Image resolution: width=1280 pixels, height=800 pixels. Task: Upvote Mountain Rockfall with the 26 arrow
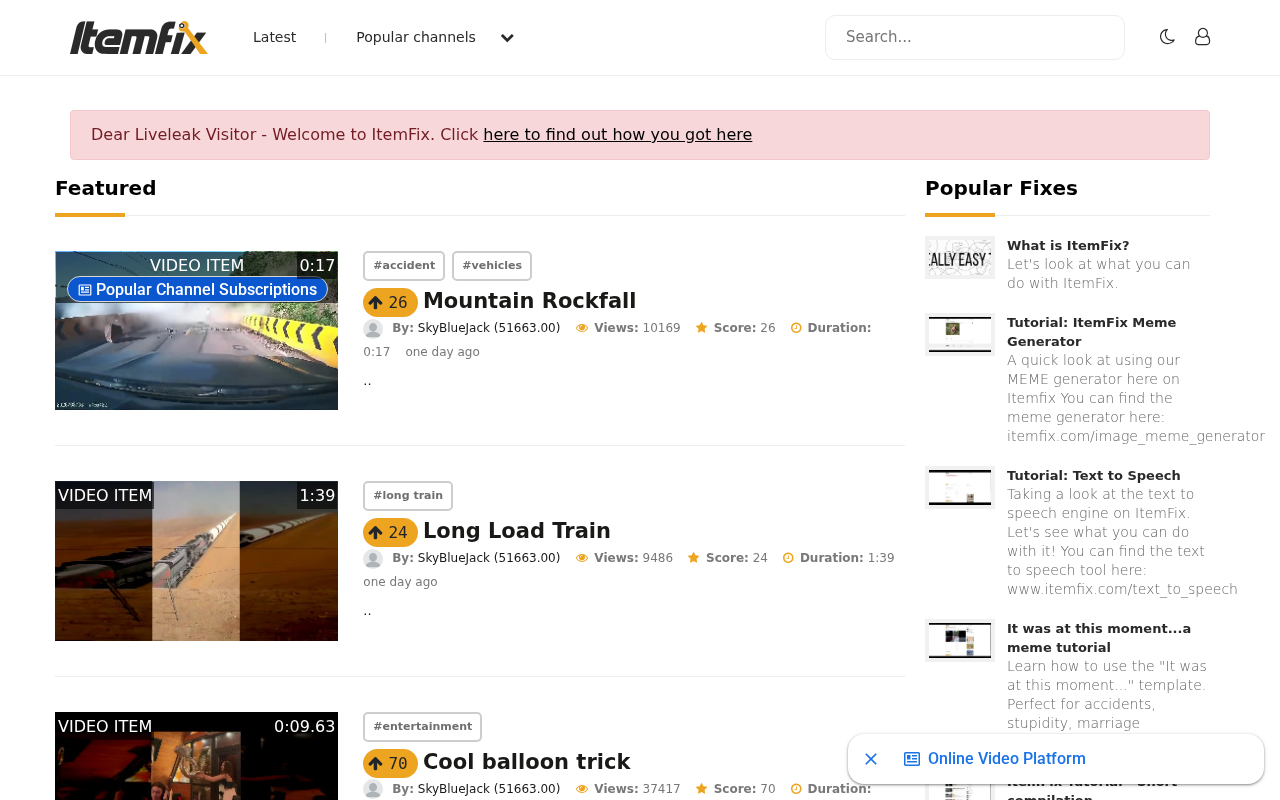pyautogui.click(x=390, y=302)
